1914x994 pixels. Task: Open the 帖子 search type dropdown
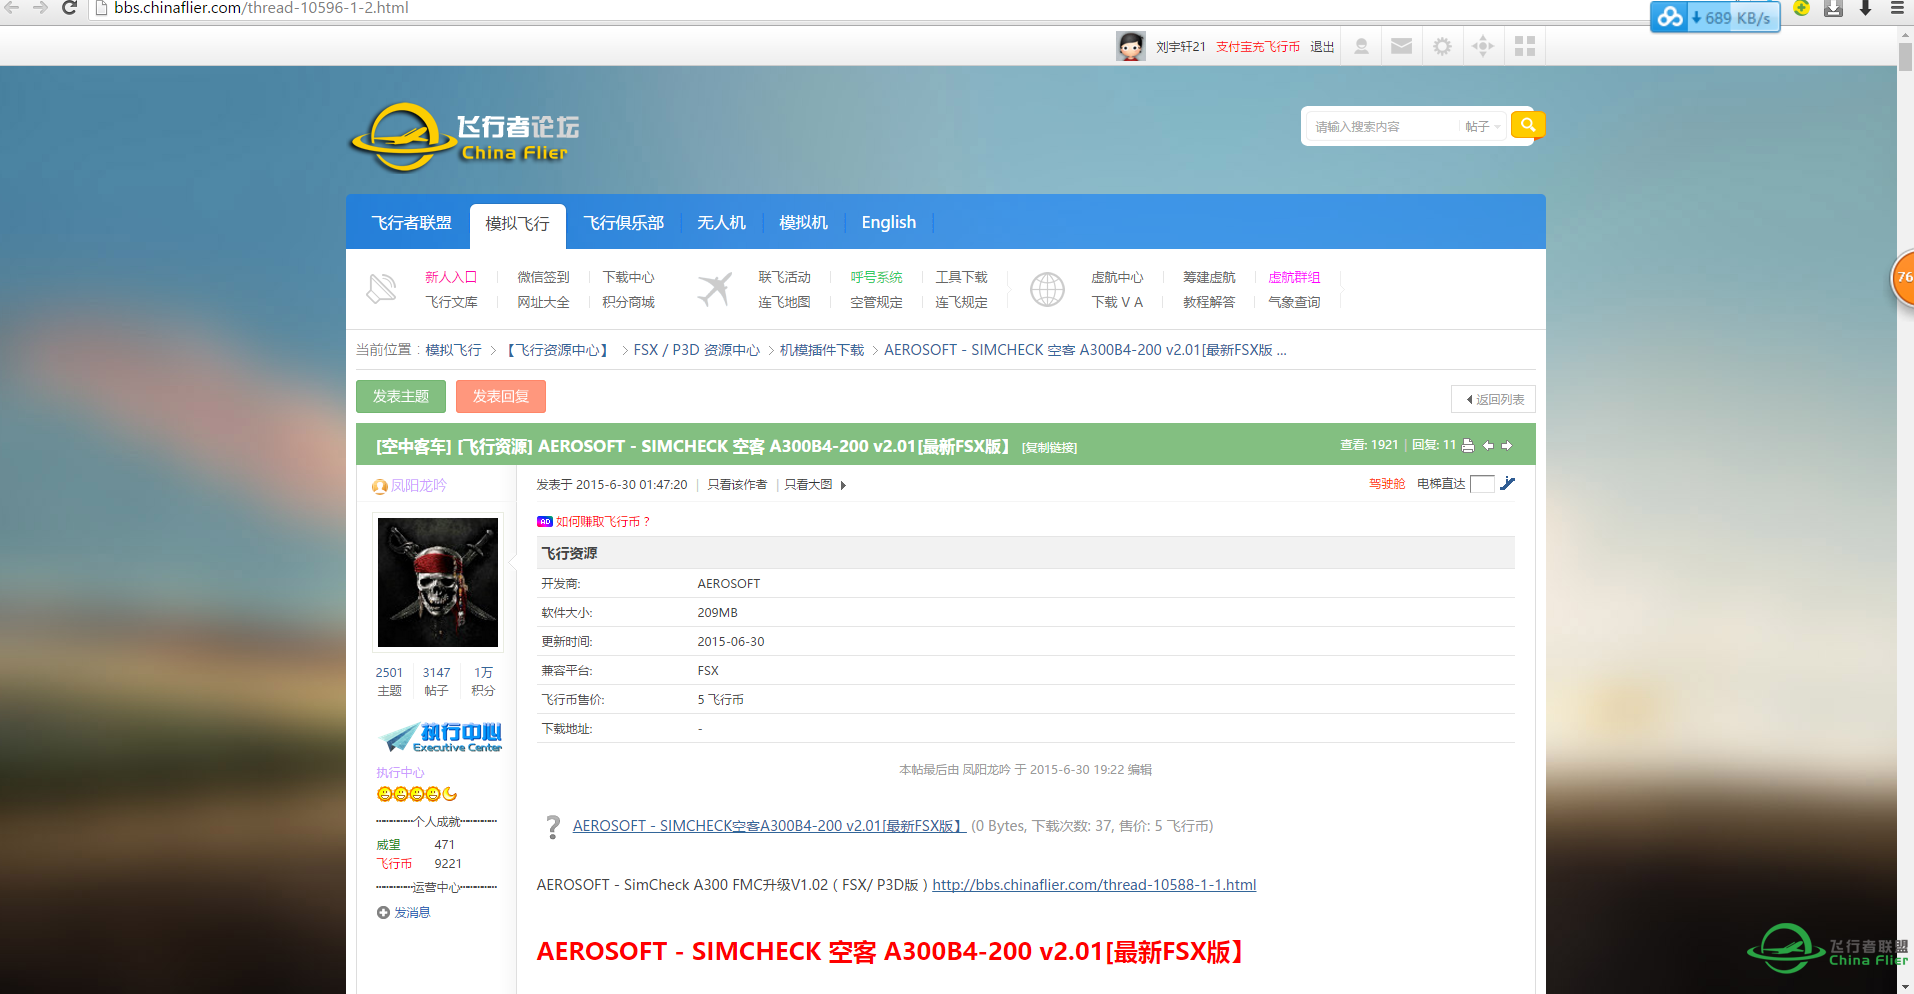click(x=1482, y=127)
